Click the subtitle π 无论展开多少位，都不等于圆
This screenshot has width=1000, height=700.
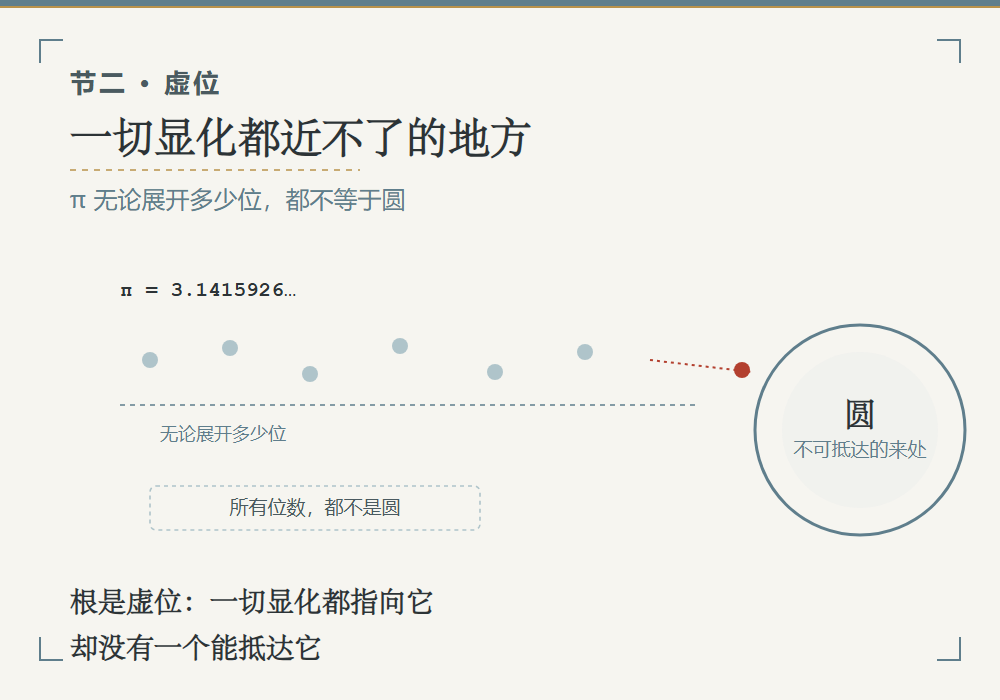[x=237, y=200]
